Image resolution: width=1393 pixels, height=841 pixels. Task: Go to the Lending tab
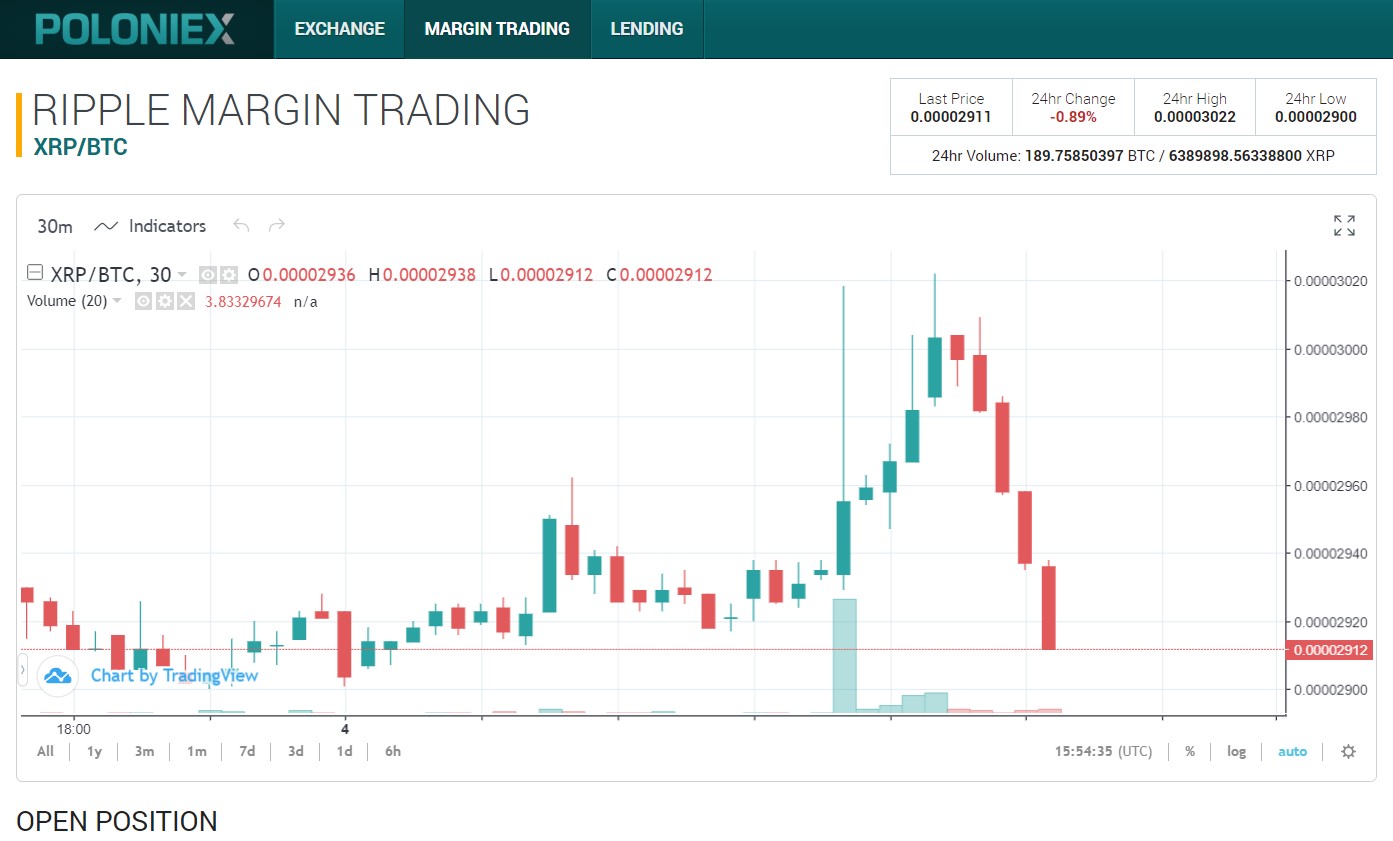[647, 29]
